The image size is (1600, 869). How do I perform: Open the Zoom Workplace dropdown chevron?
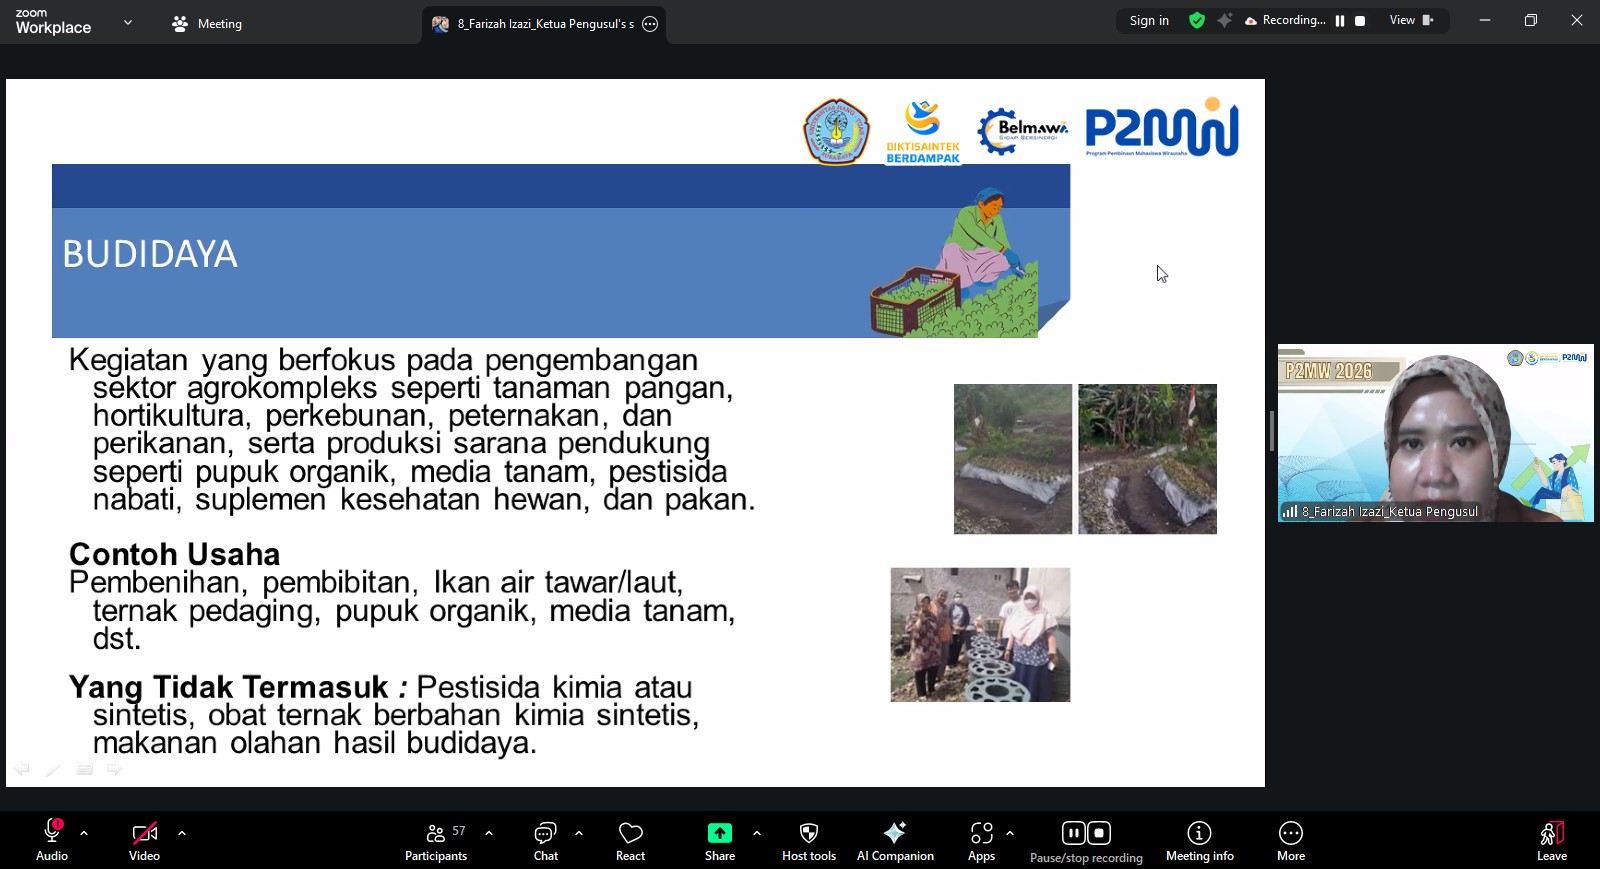click(x=128, y=22)
